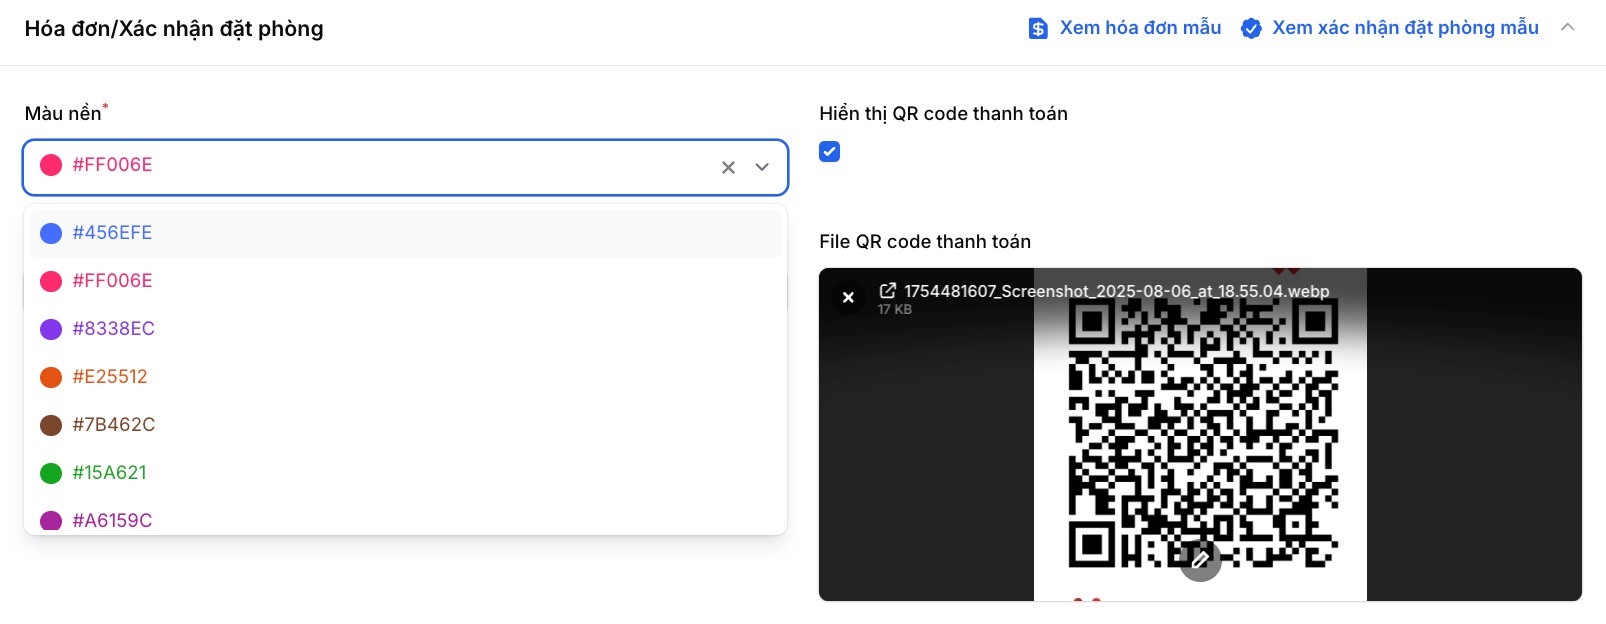Choose the #7B462C brown color option

tap(406, 425)
